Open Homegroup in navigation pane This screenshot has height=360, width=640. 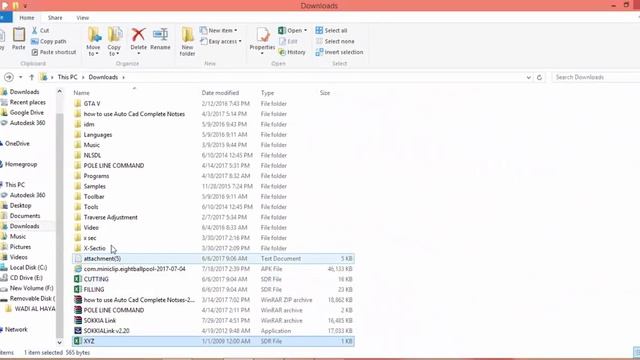coord(21,164)
